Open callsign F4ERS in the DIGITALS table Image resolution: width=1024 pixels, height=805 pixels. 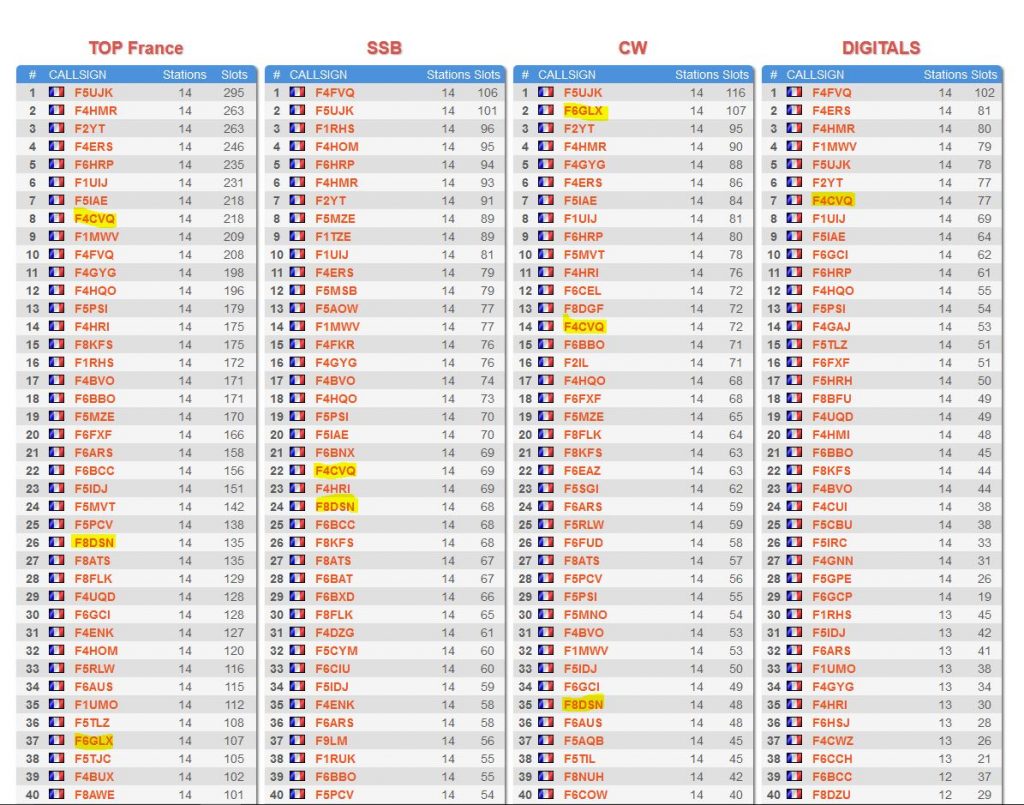(831, 110)
